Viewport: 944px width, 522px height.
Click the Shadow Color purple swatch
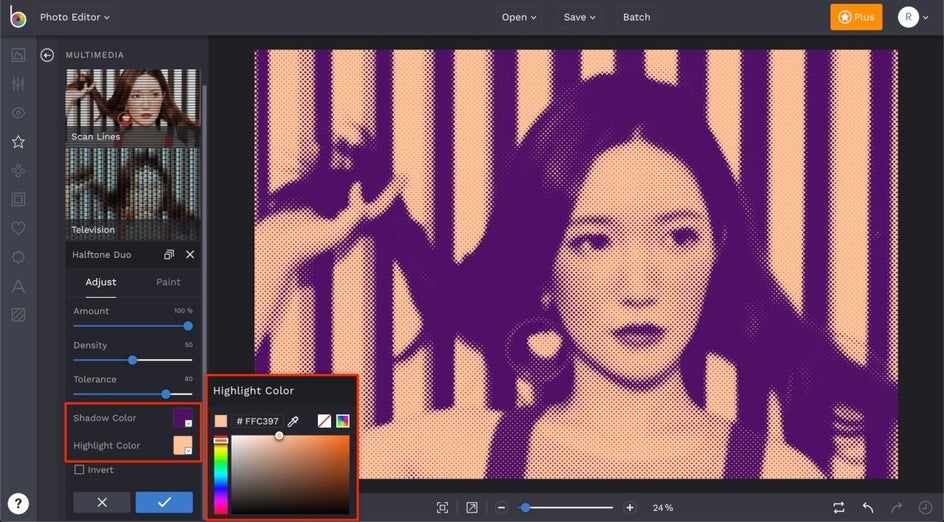click(183, 418)
